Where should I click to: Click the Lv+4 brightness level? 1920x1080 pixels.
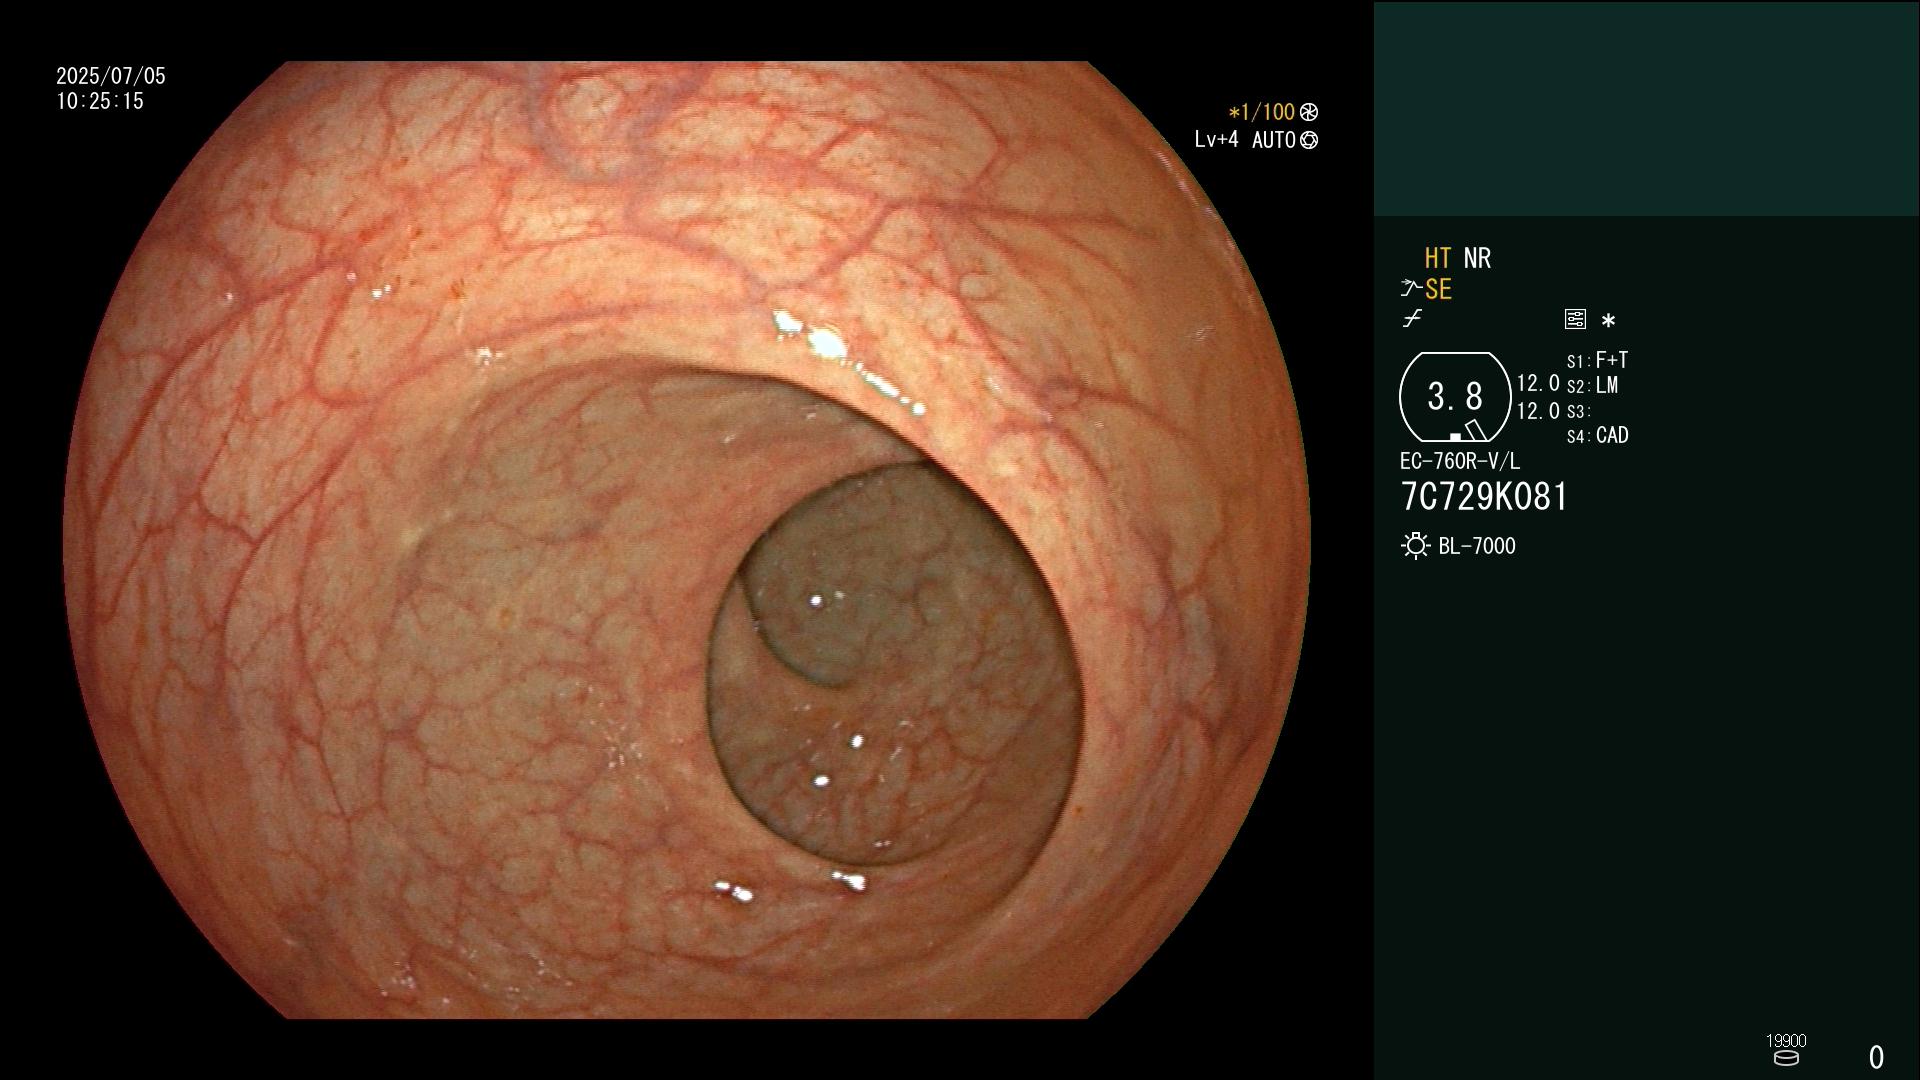(x=1216, y=139)
